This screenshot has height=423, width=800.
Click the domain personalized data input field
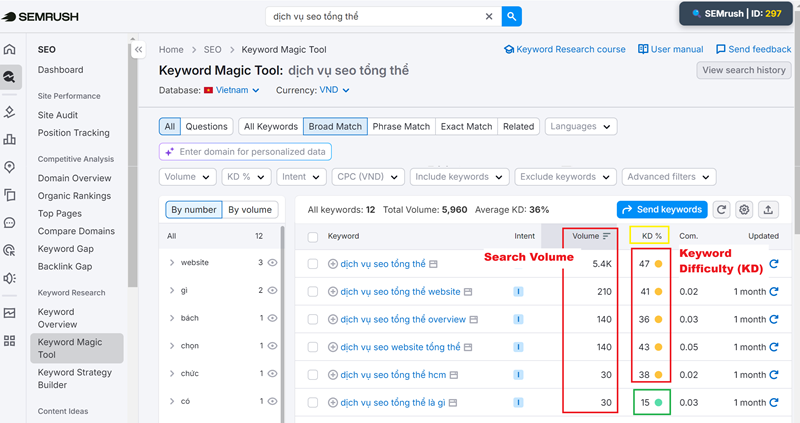coord(245,152)
